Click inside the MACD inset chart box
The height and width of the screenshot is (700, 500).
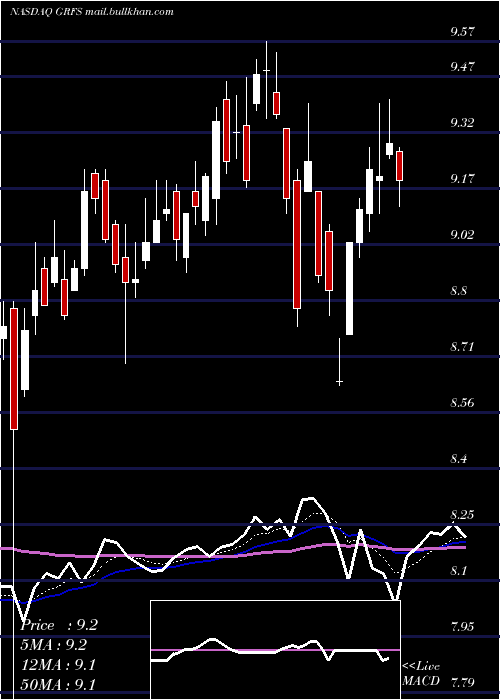click(x=275, y=650)
